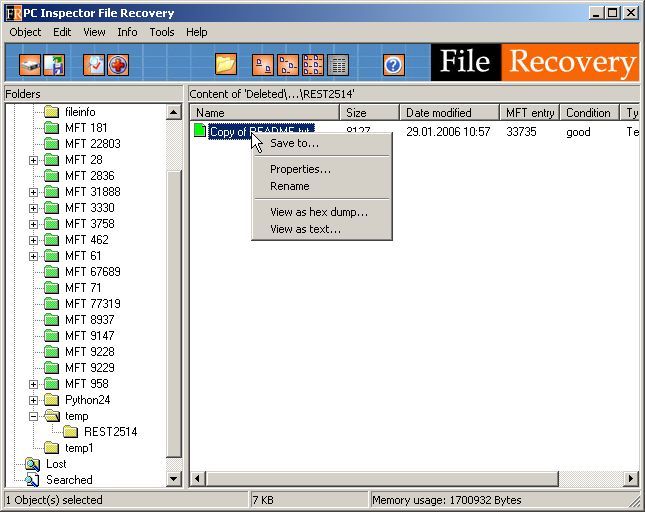The image size is (645, 512).
Task: Click file list scroll left arrow
Action: 198,479
